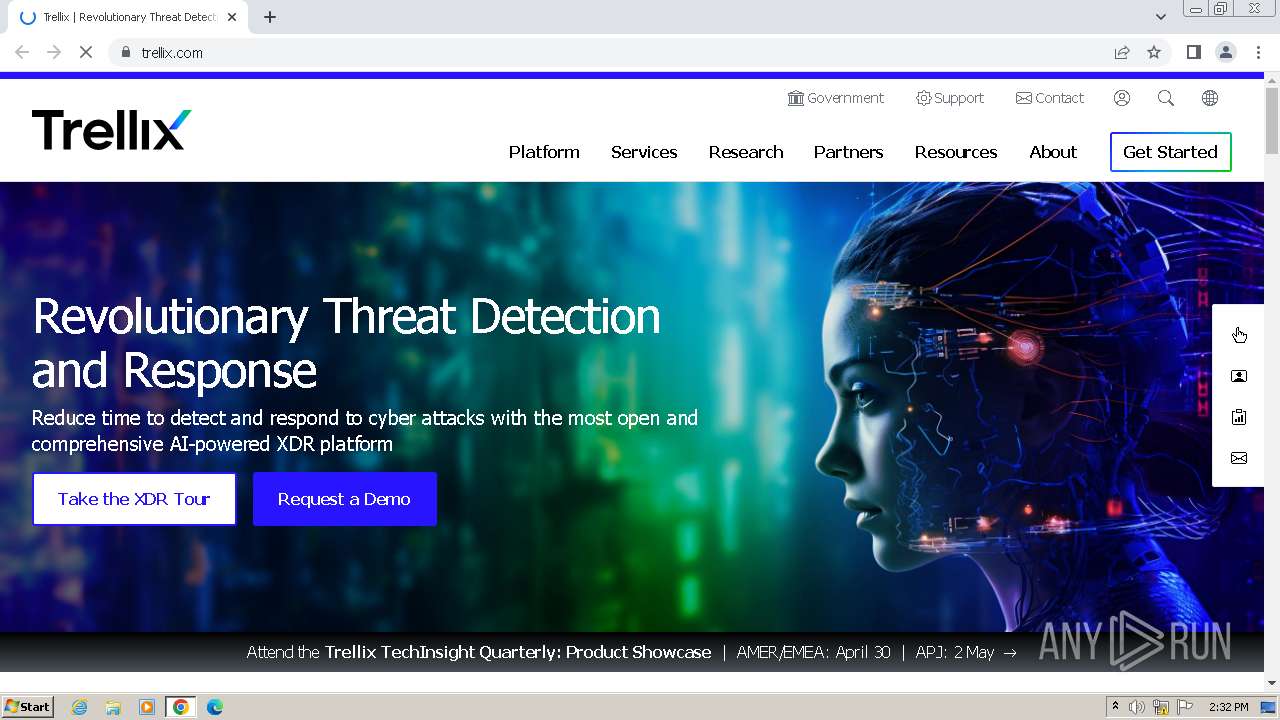This screenshot has height=720, width=1280.
Task: Open the Resources menu
Action: click(x=956, y=152)
